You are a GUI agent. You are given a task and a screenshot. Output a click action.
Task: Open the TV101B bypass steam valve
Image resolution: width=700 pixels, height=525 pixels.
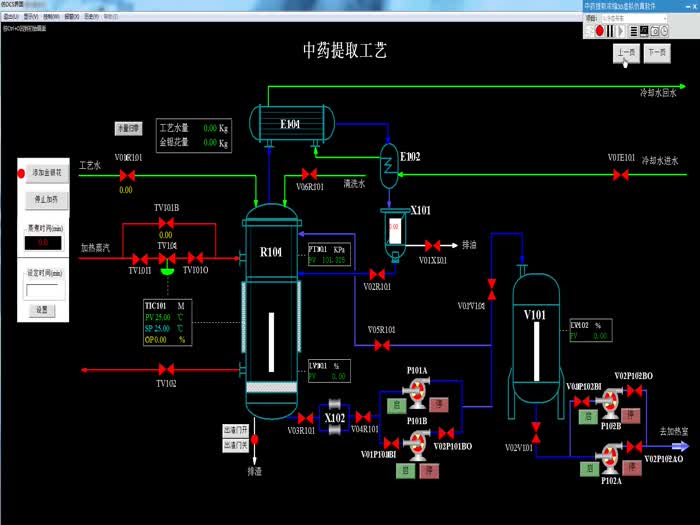pyautogui.click(x=166, y=224)
